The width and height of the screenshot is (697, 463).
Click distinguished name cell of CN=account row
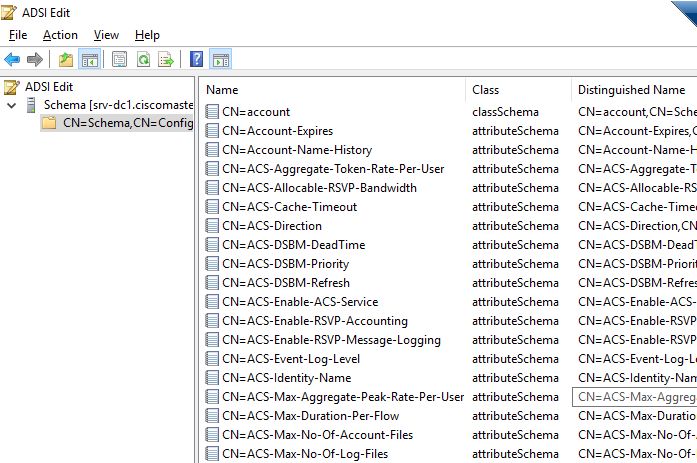(637, 112)
